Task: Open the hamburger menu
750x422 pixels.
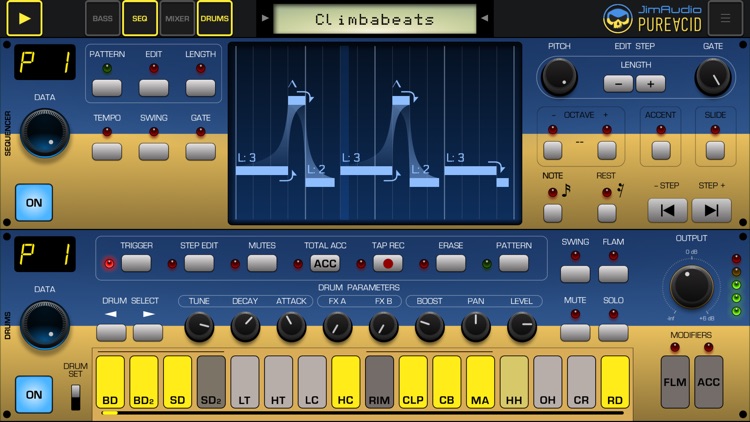Action: coord(725,19)
